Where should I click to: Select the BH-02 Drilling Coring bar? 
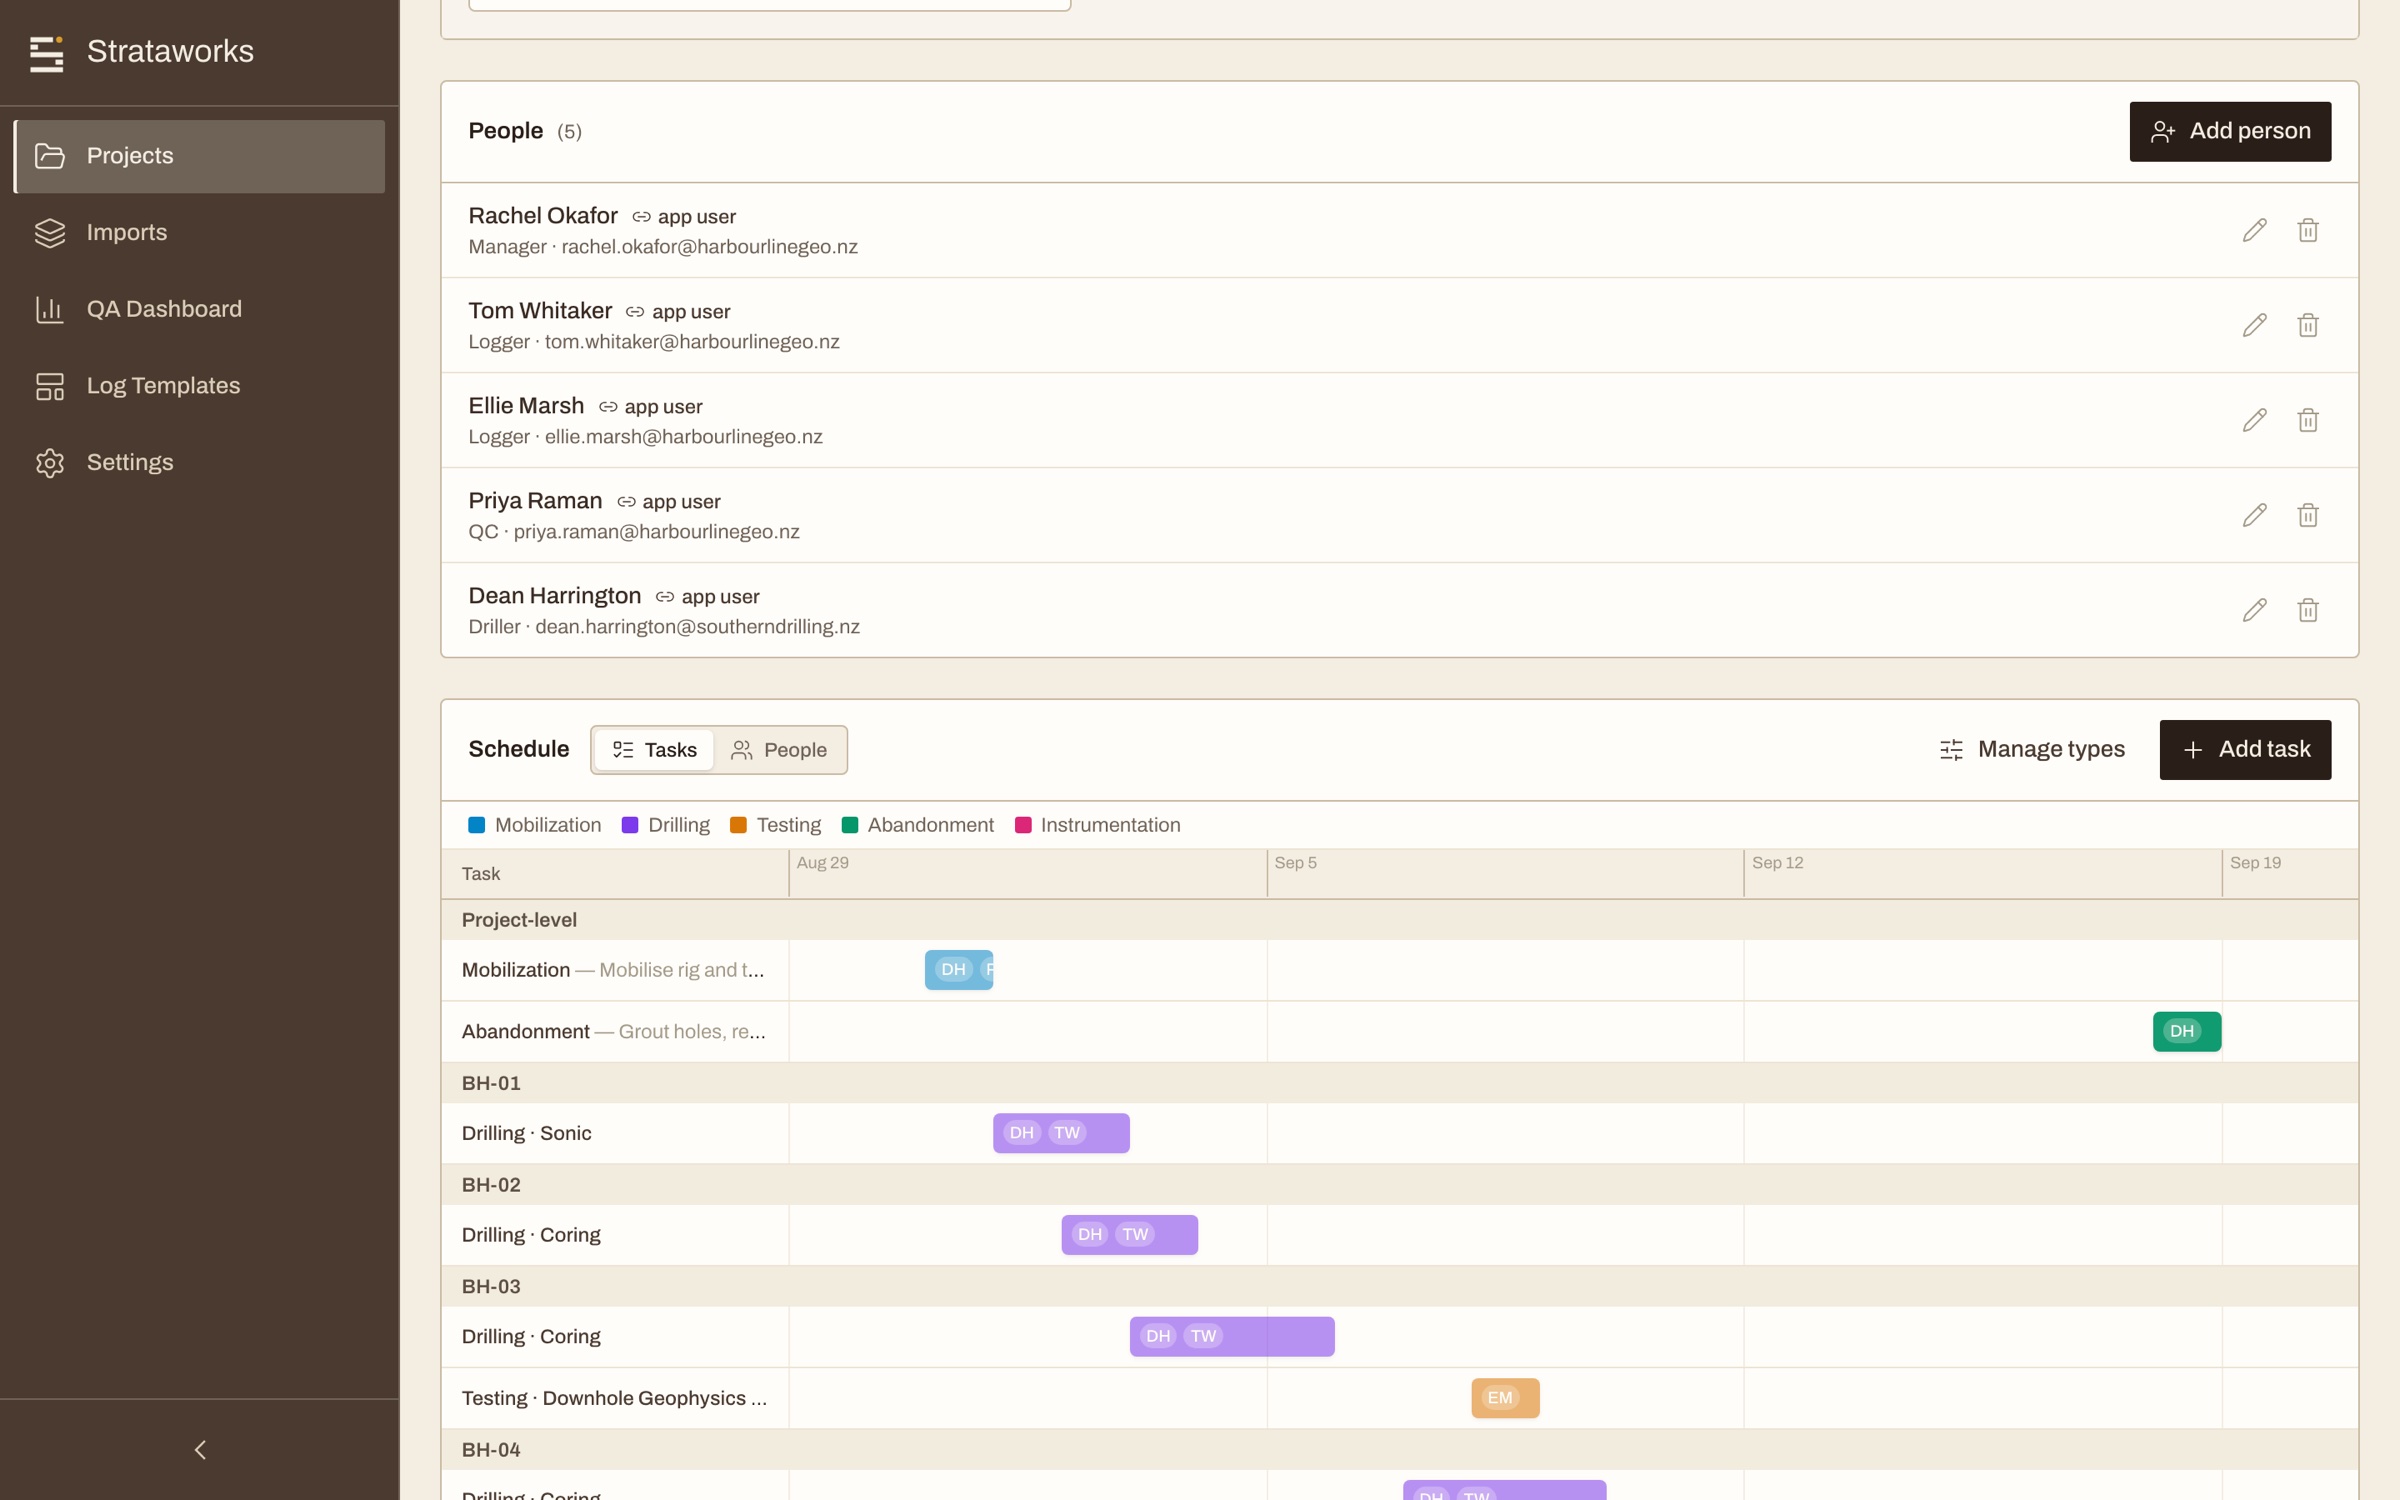click(1129, 1235)
